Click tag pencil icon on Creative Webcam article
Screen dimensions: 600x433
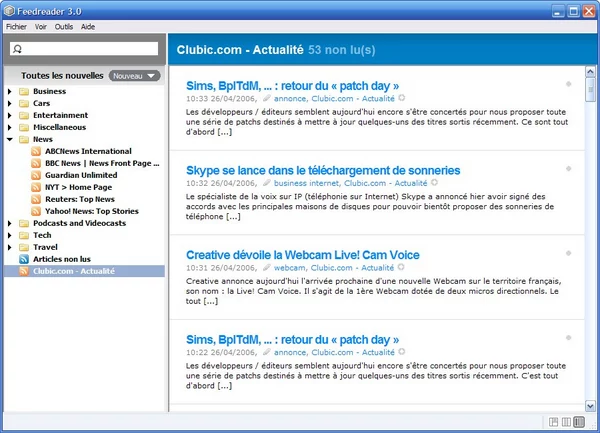pyautogui.click(x=266, y=267)
